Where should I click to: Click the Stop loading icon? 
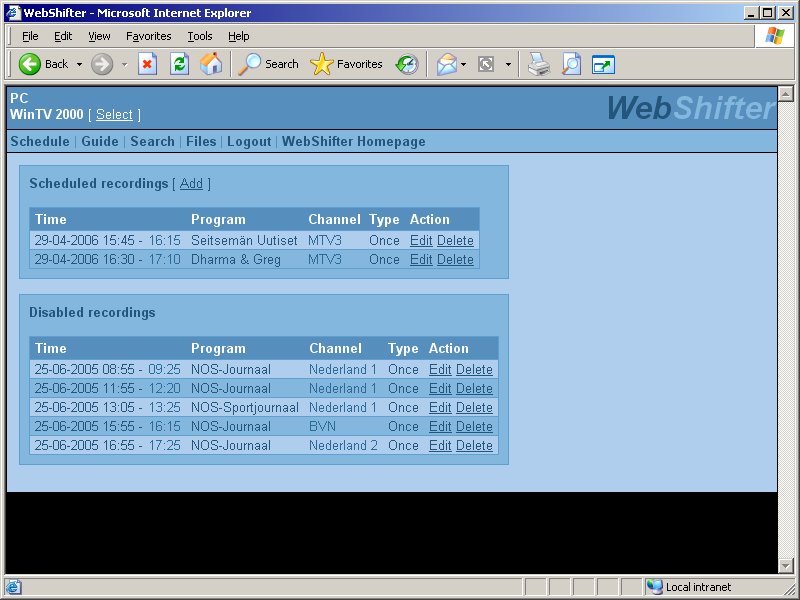[147, 64]
